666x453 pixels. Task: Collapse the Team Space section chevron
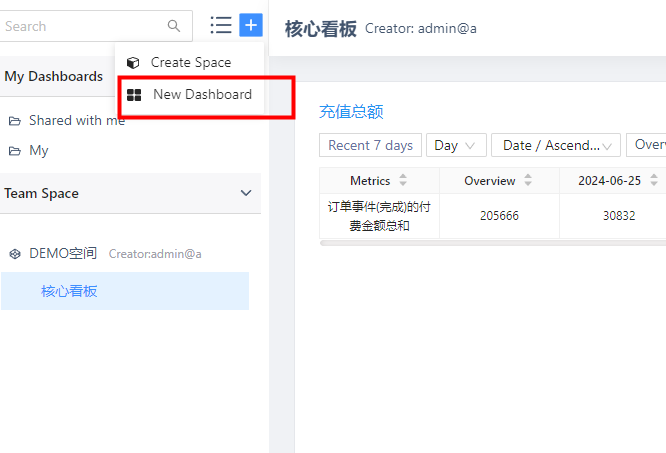tap(246, 193)
